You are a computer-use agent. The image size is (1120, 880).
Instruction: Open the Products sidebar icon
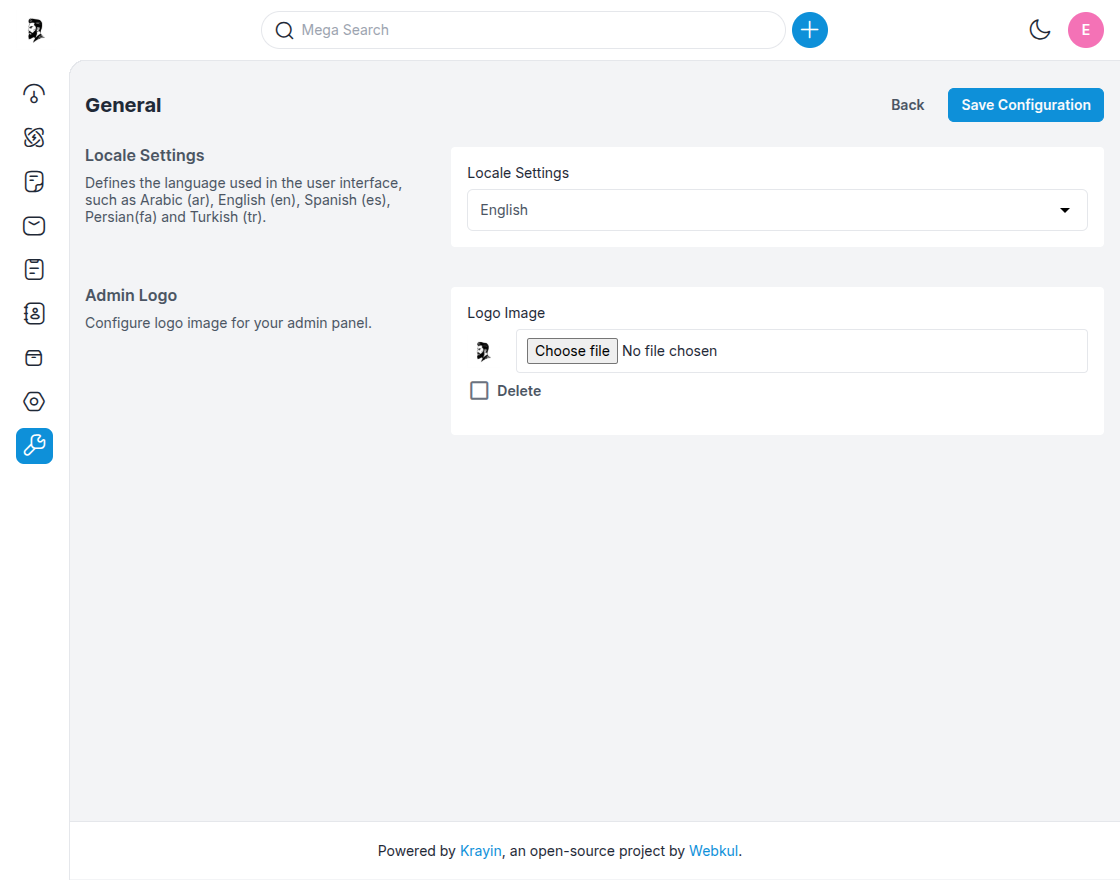[34, 358]
